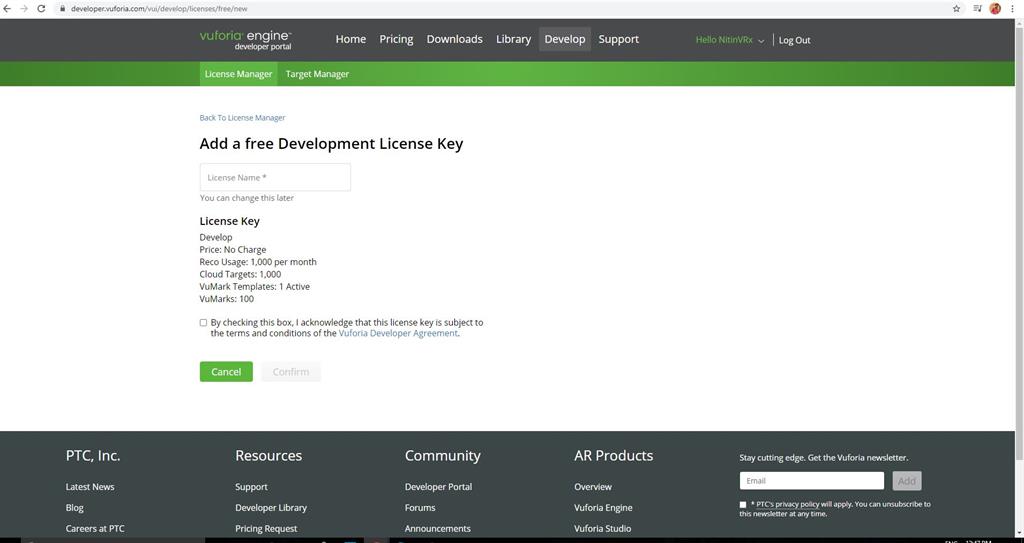The width and height of the screenshot is (1024, 543).
Task: Open Forums footer link
Action: (420, 508)
